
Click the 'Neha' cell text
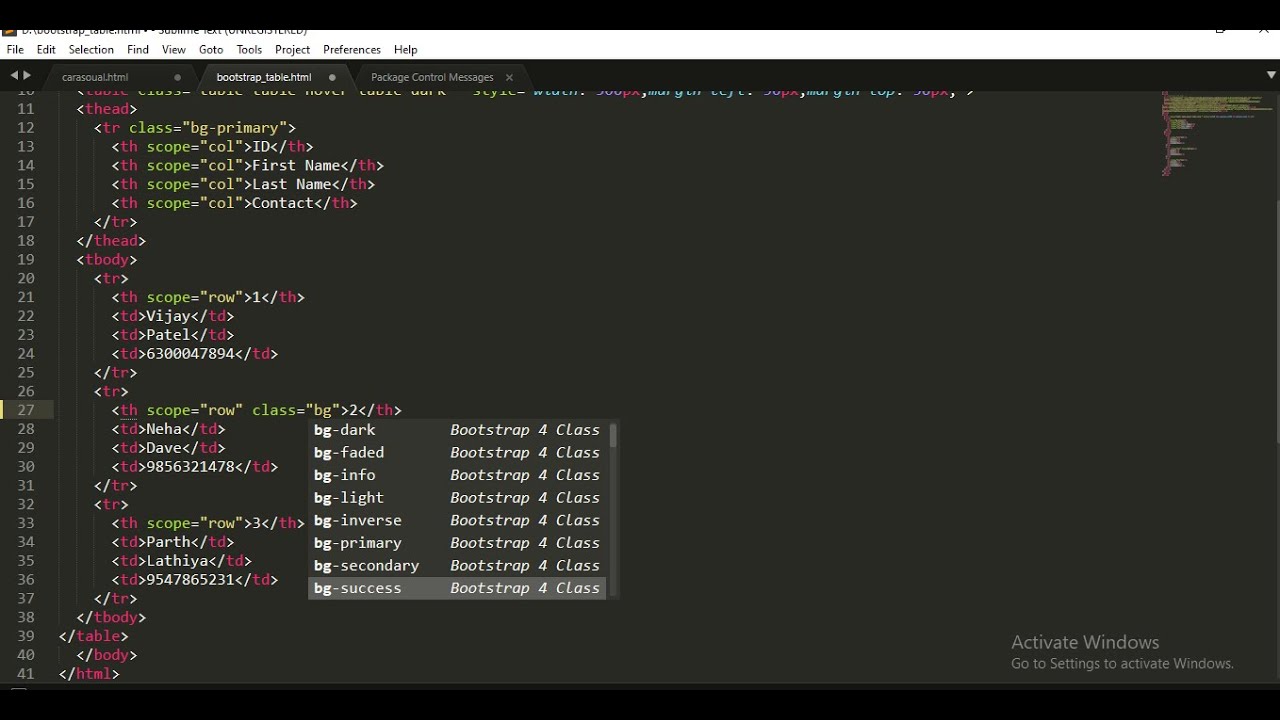click(x=164, y=429)
